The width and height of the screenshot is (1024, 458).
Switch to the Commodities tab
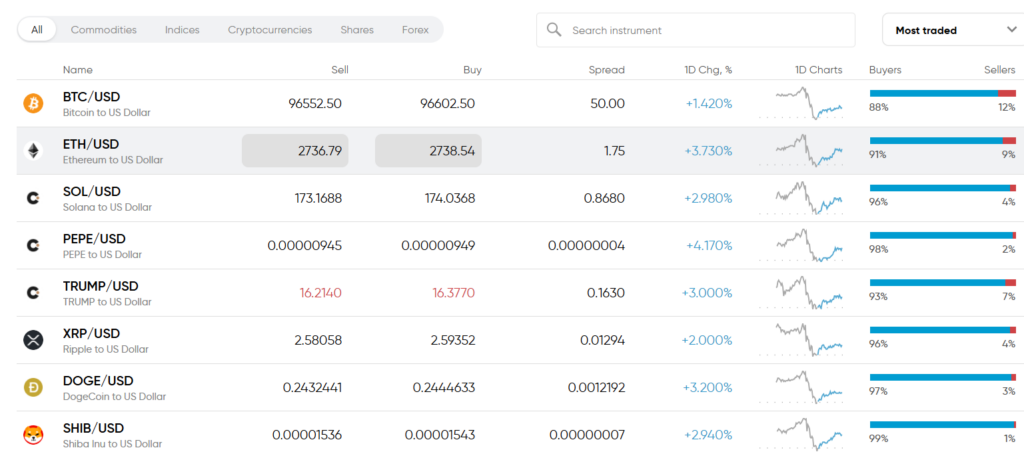(104, 30)
